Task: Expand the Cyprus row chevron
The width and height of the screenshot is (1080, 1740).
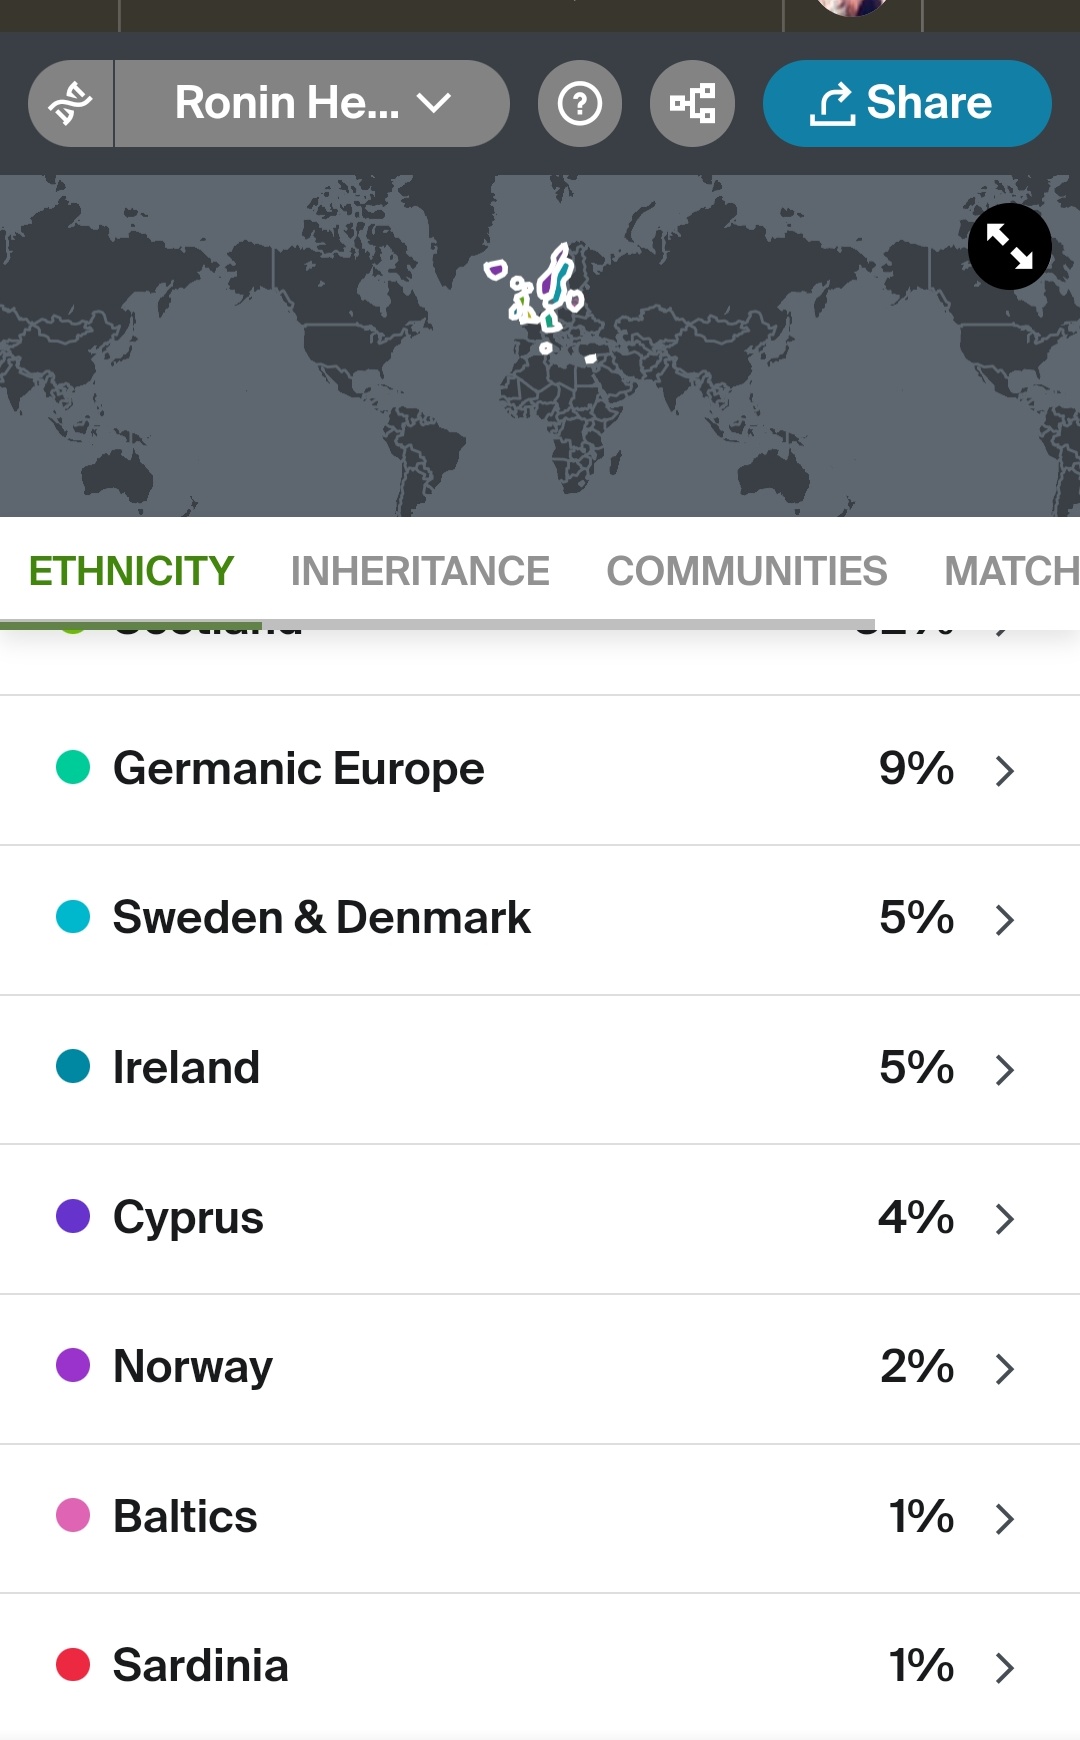Action: 1005,1219
